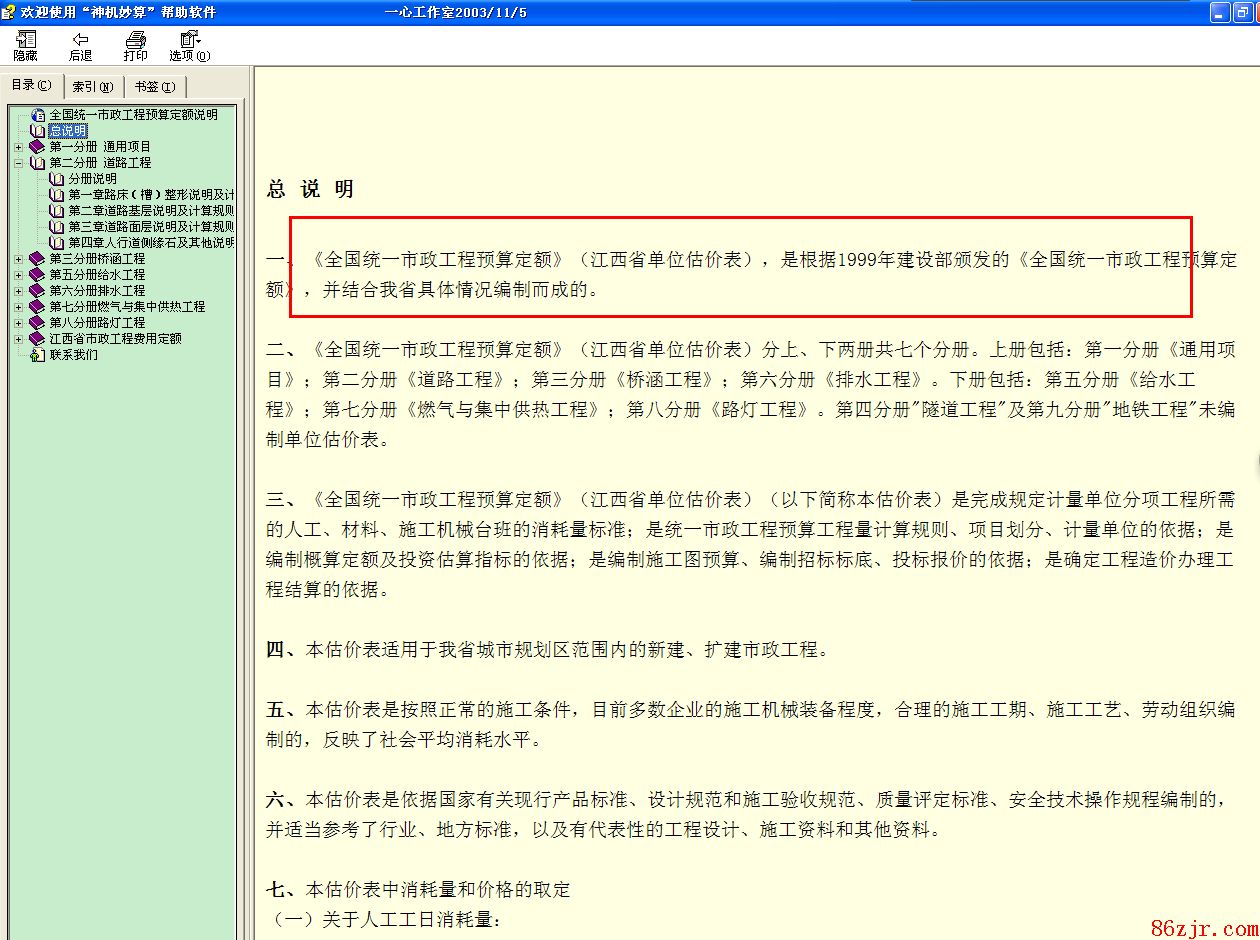Expand the 第八分册路灯工程 tree node

(18, 323)
